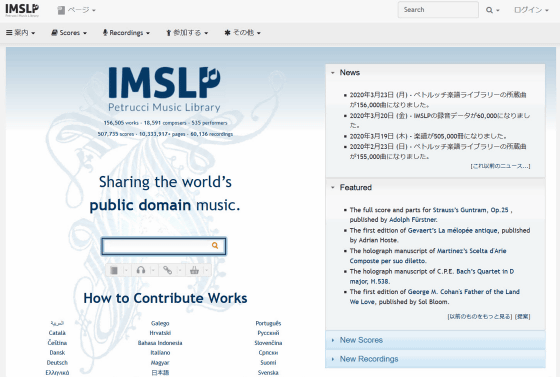This screenshot has height=377, width=560.
Task: Open Martinez's Scelta d'Arie link
Action: click(x=428, y=256)
